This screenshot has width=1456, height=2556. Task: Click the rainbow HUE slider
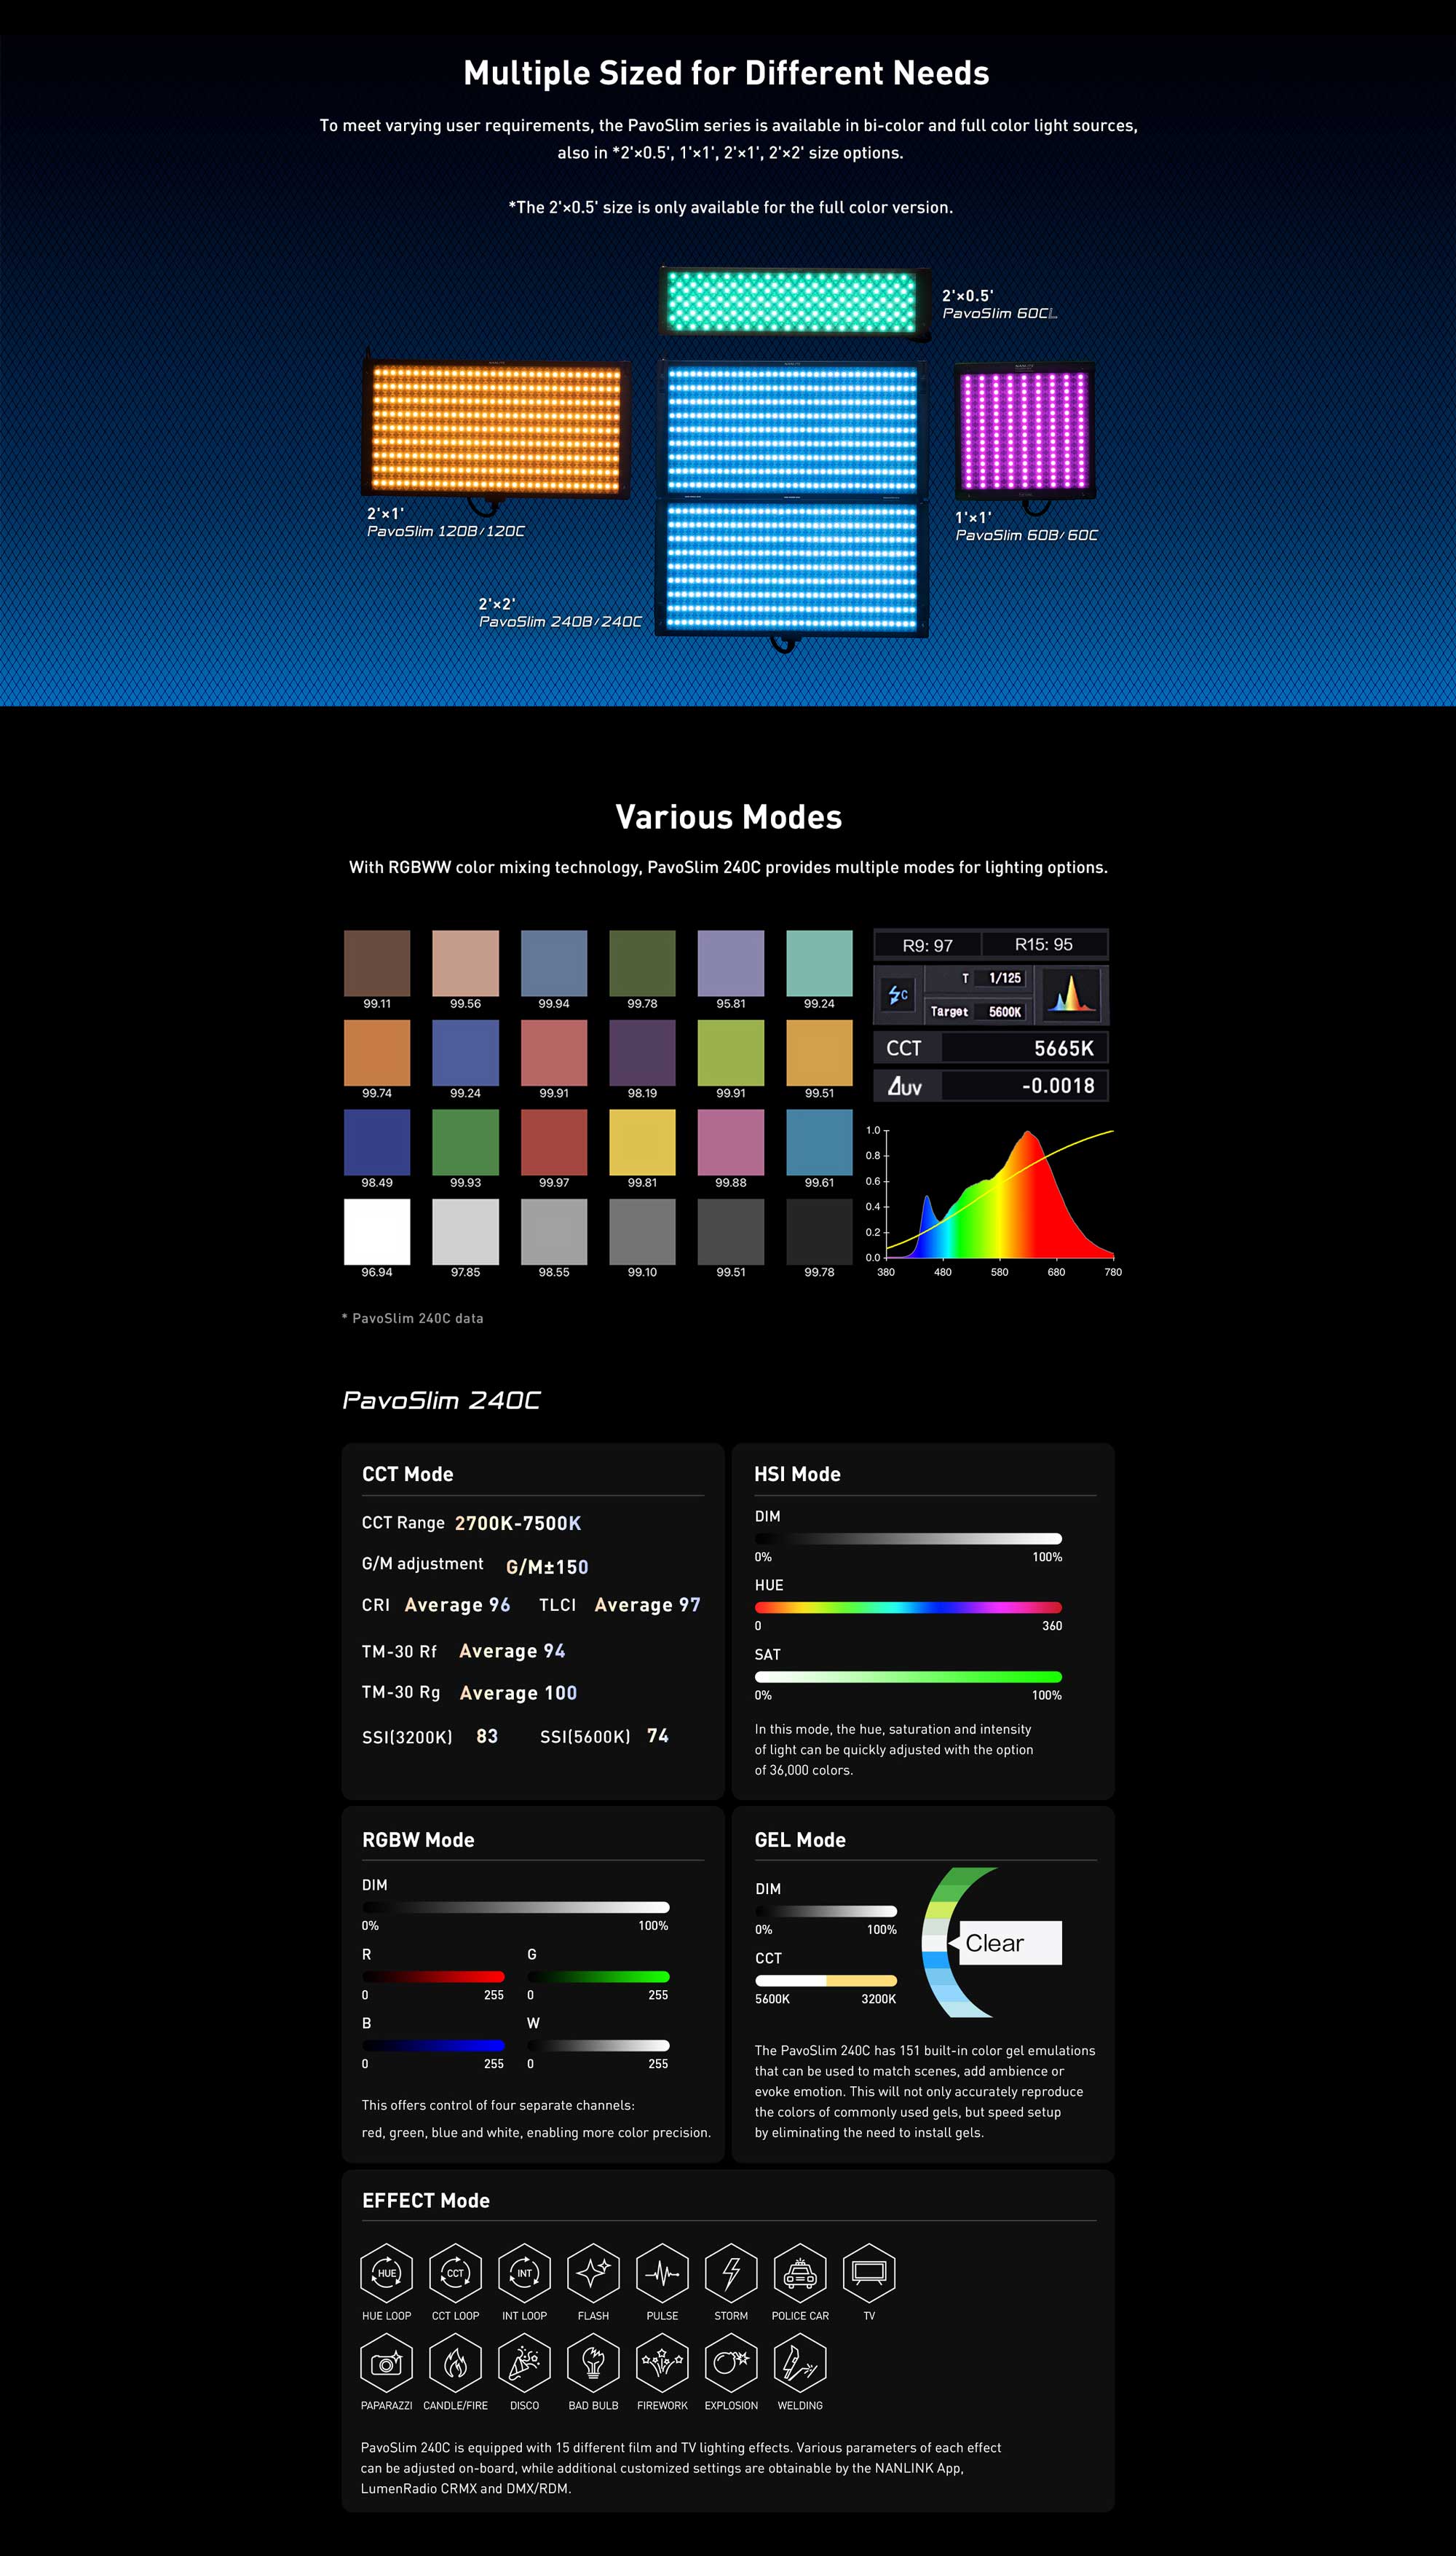[x=908, y=1607]
